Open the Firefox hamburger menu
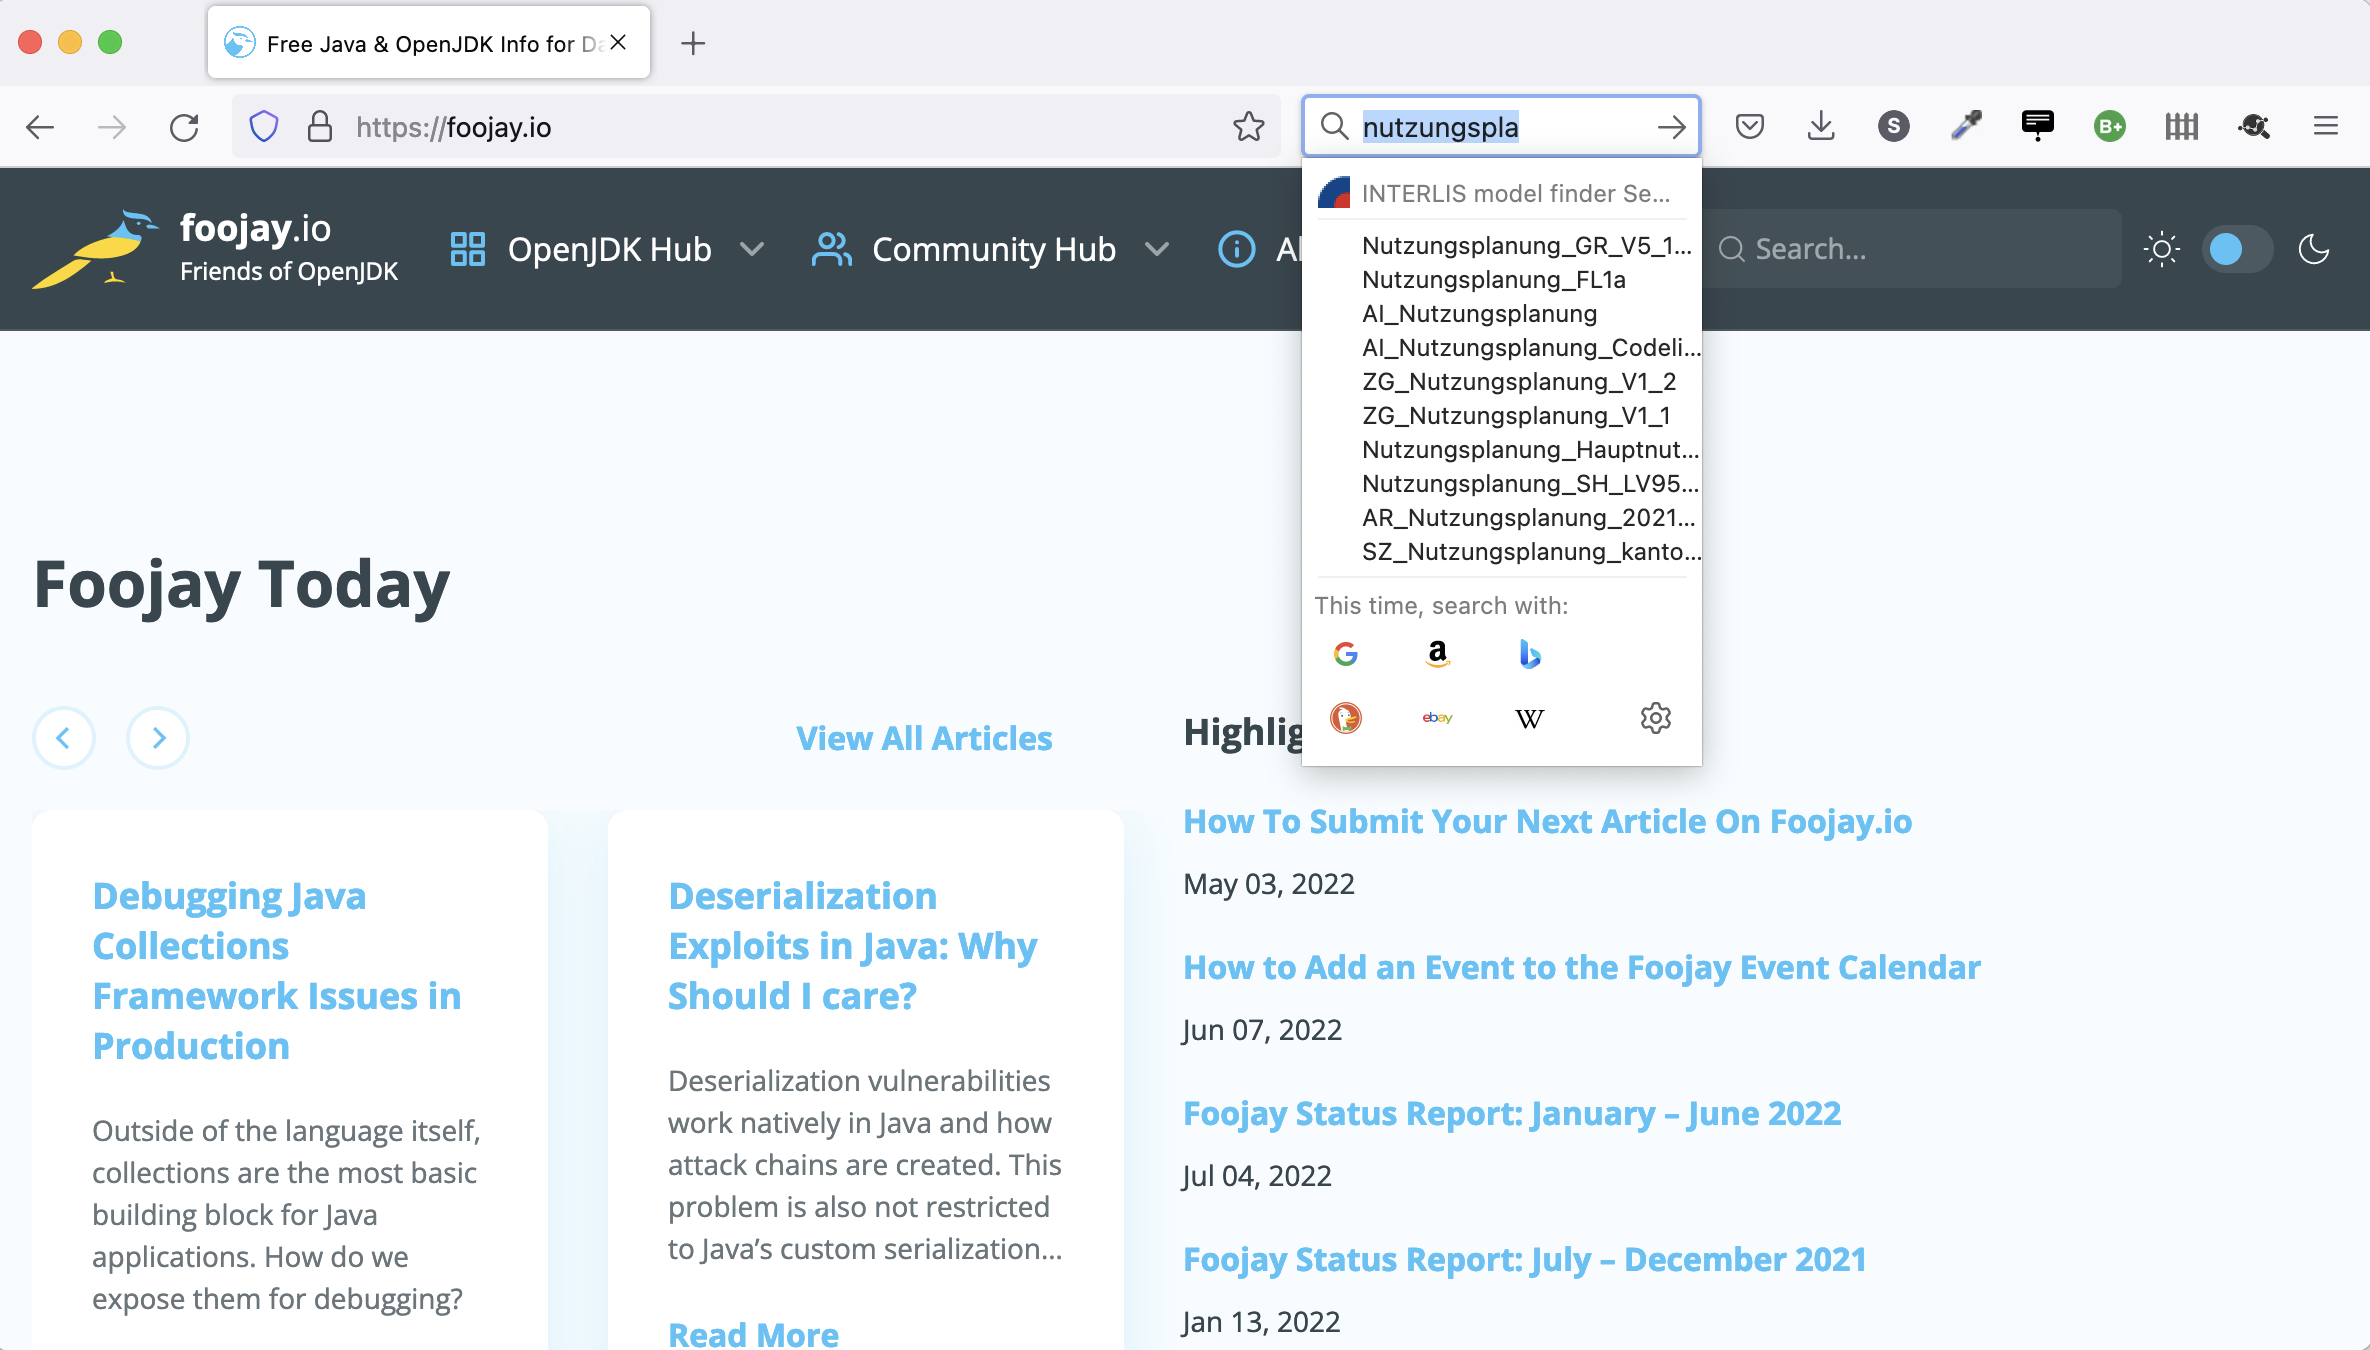2370x1350 pixels. 2326,126
